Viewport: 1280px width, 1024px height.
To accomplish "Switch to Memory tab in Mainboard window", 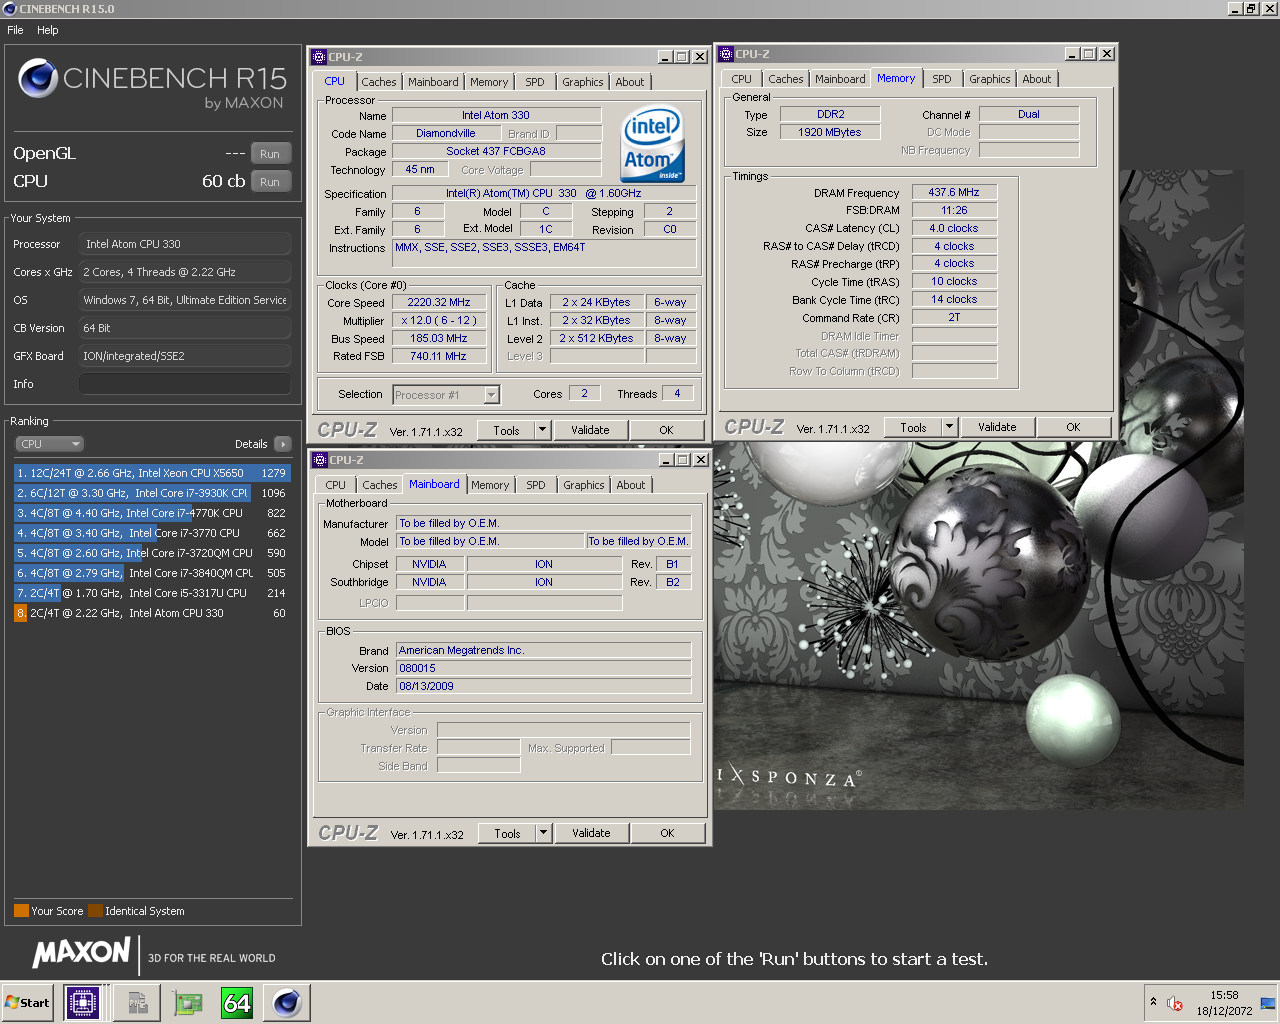I will tap(490, 485).
